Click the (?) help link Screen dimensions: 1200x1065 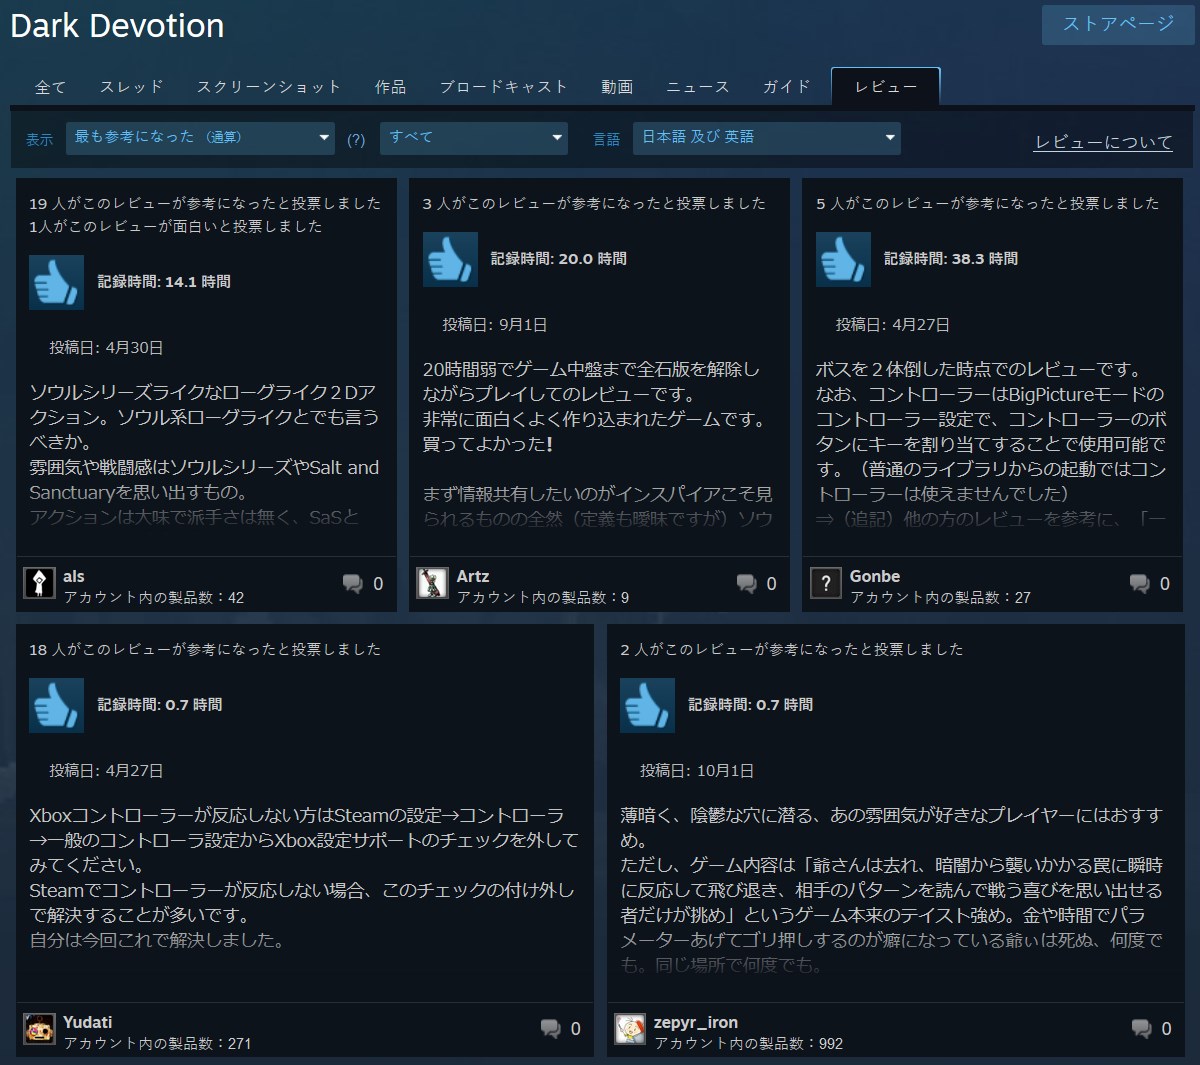click(x=356, y=140)
